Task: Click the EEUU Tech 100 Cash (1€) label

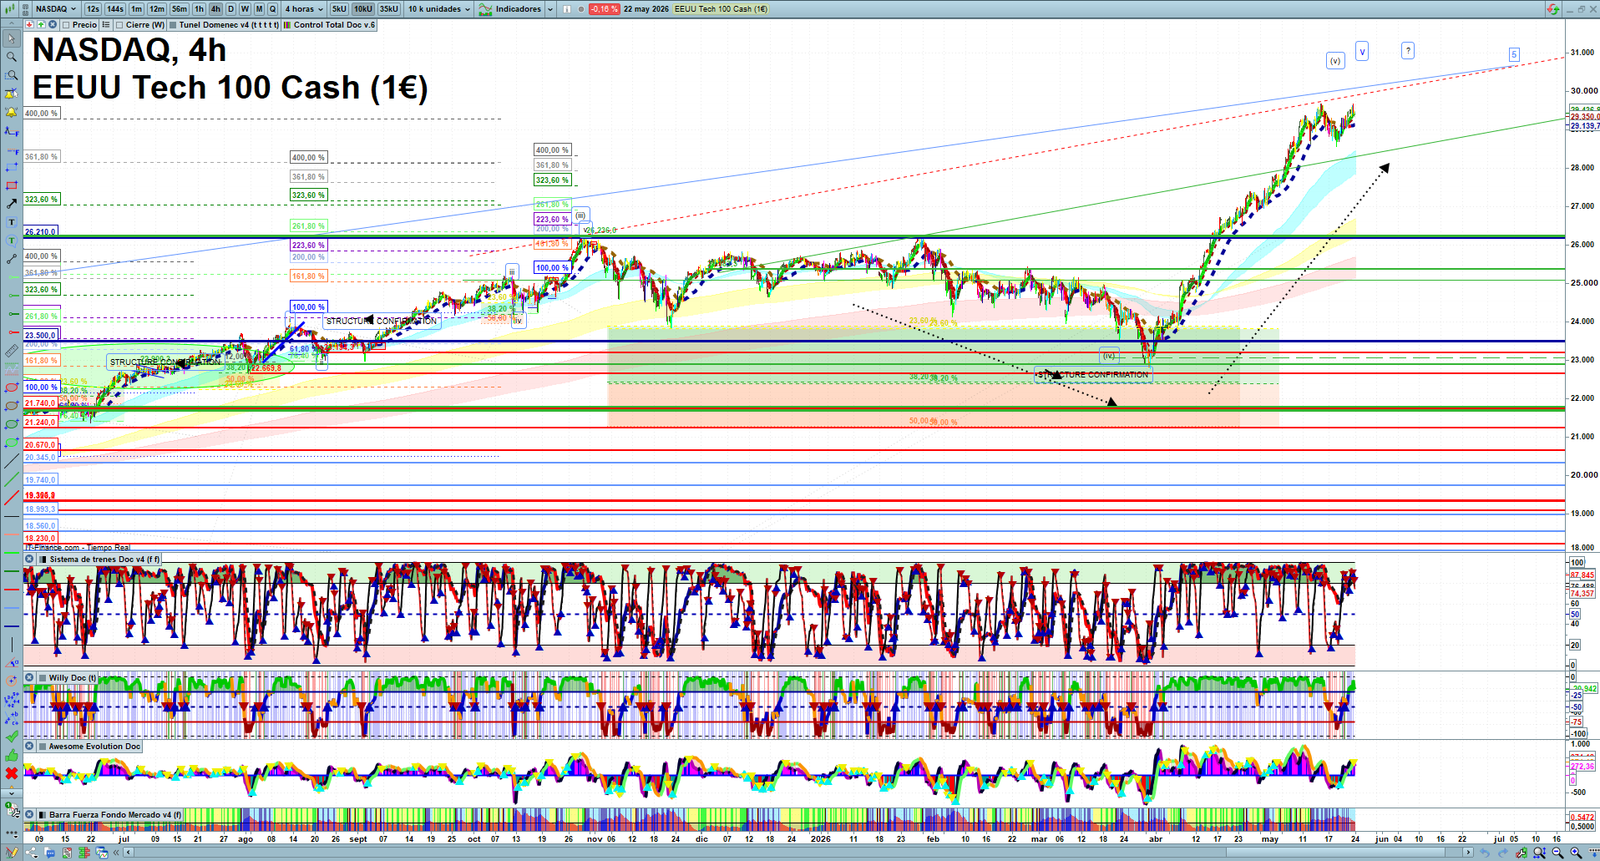Action: click(x=720, y=9)
